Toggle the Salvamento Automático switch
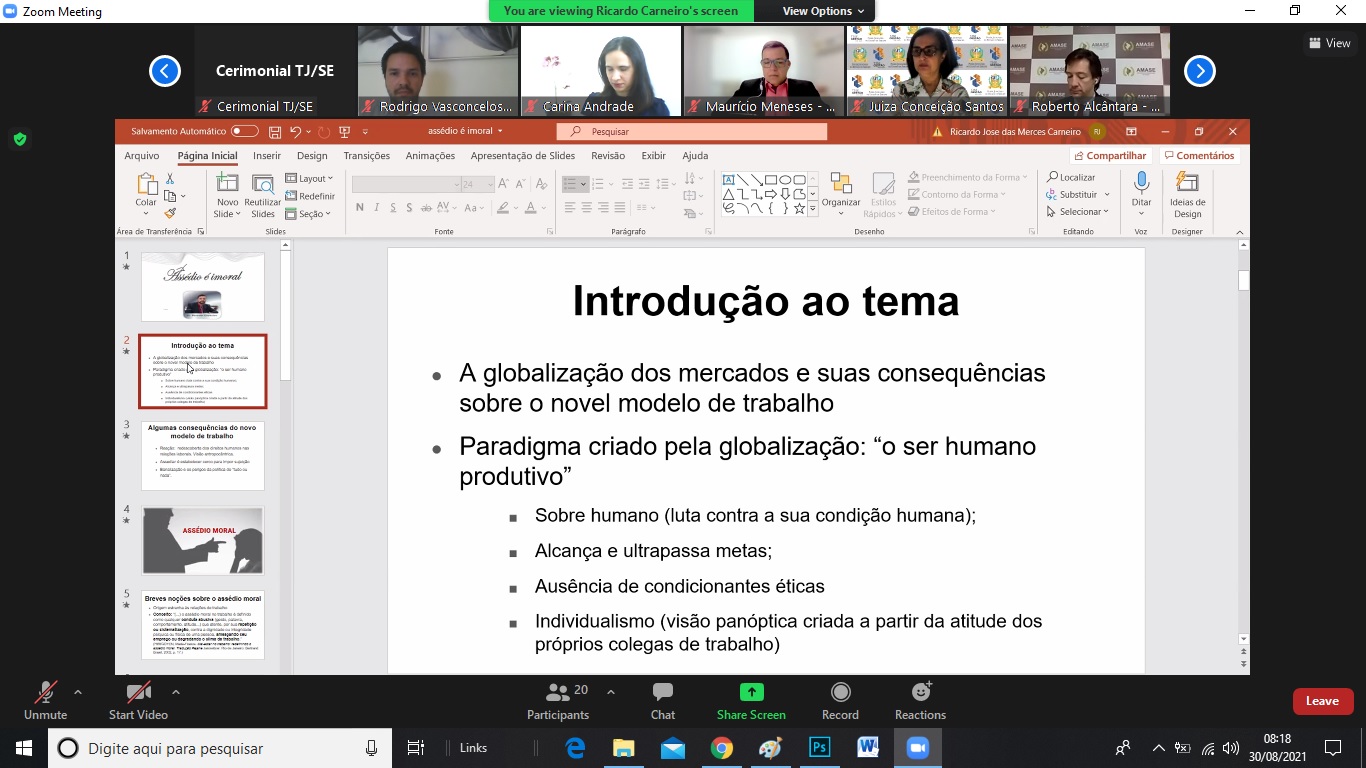1366x768 pixels. click(244, 131)
